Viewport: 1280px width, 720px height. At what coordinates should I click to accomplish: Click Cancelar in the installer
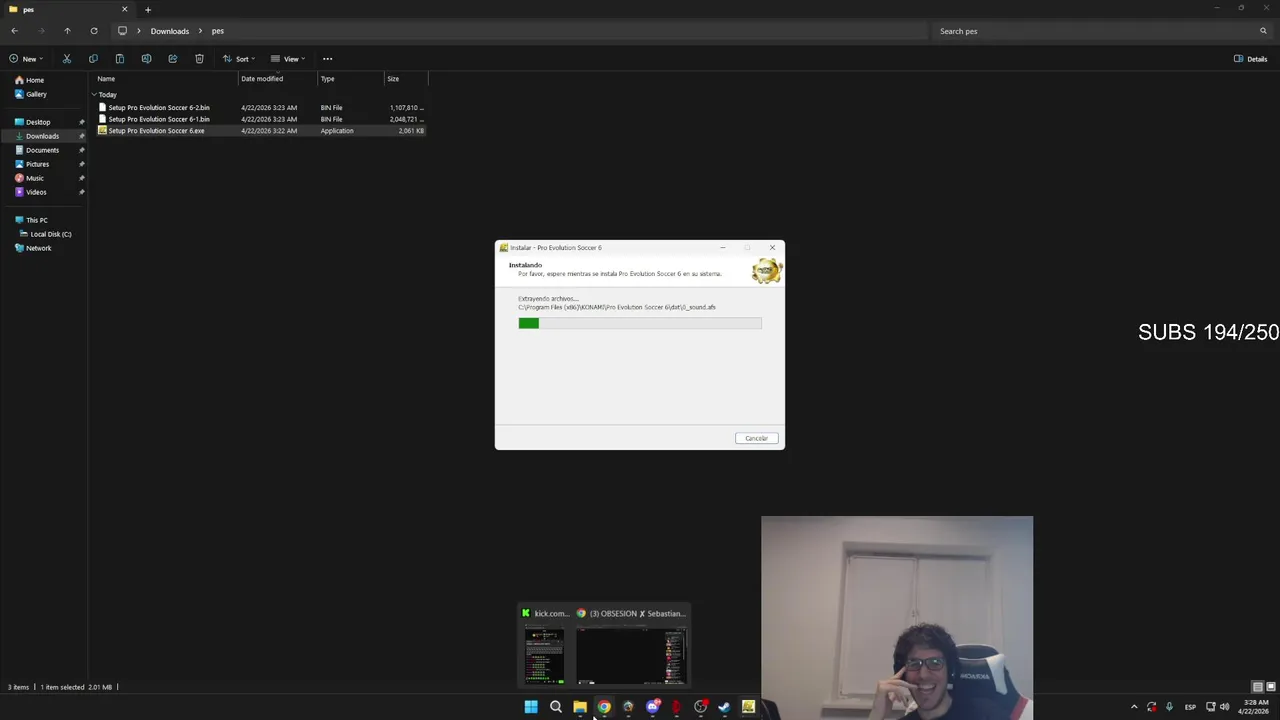click(756, 438)
